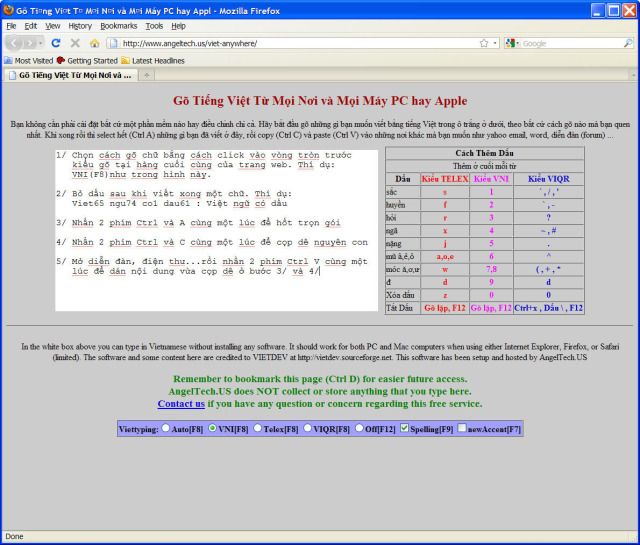Open the Bookmarks menu
This screenshot has height=545, width=640.
(119, 25)
